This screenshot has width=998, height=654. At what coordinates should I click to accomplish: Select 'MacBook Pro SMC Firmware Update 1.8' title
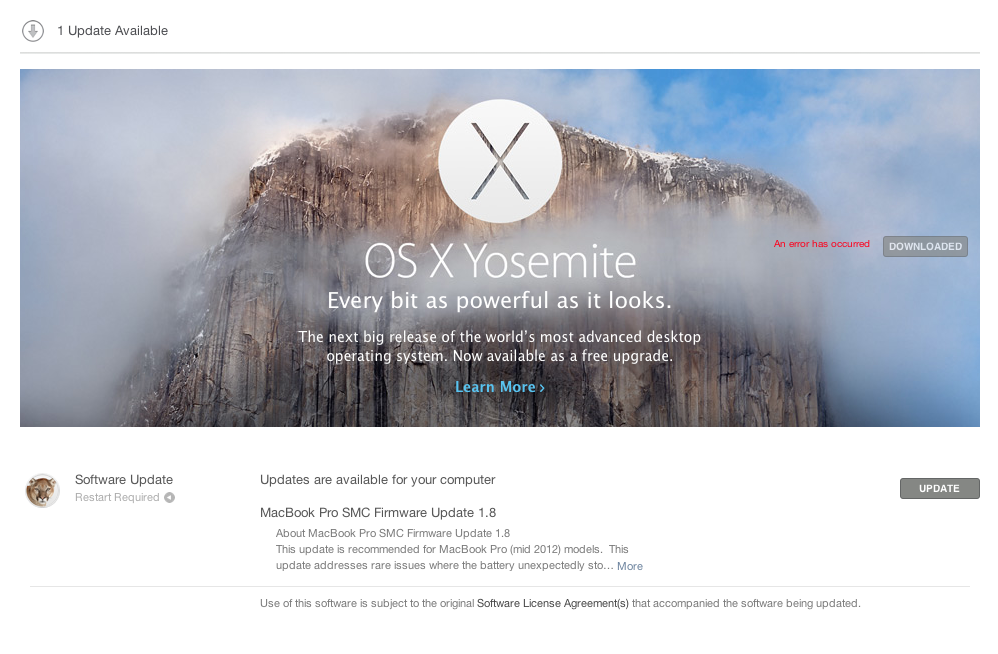377,513
